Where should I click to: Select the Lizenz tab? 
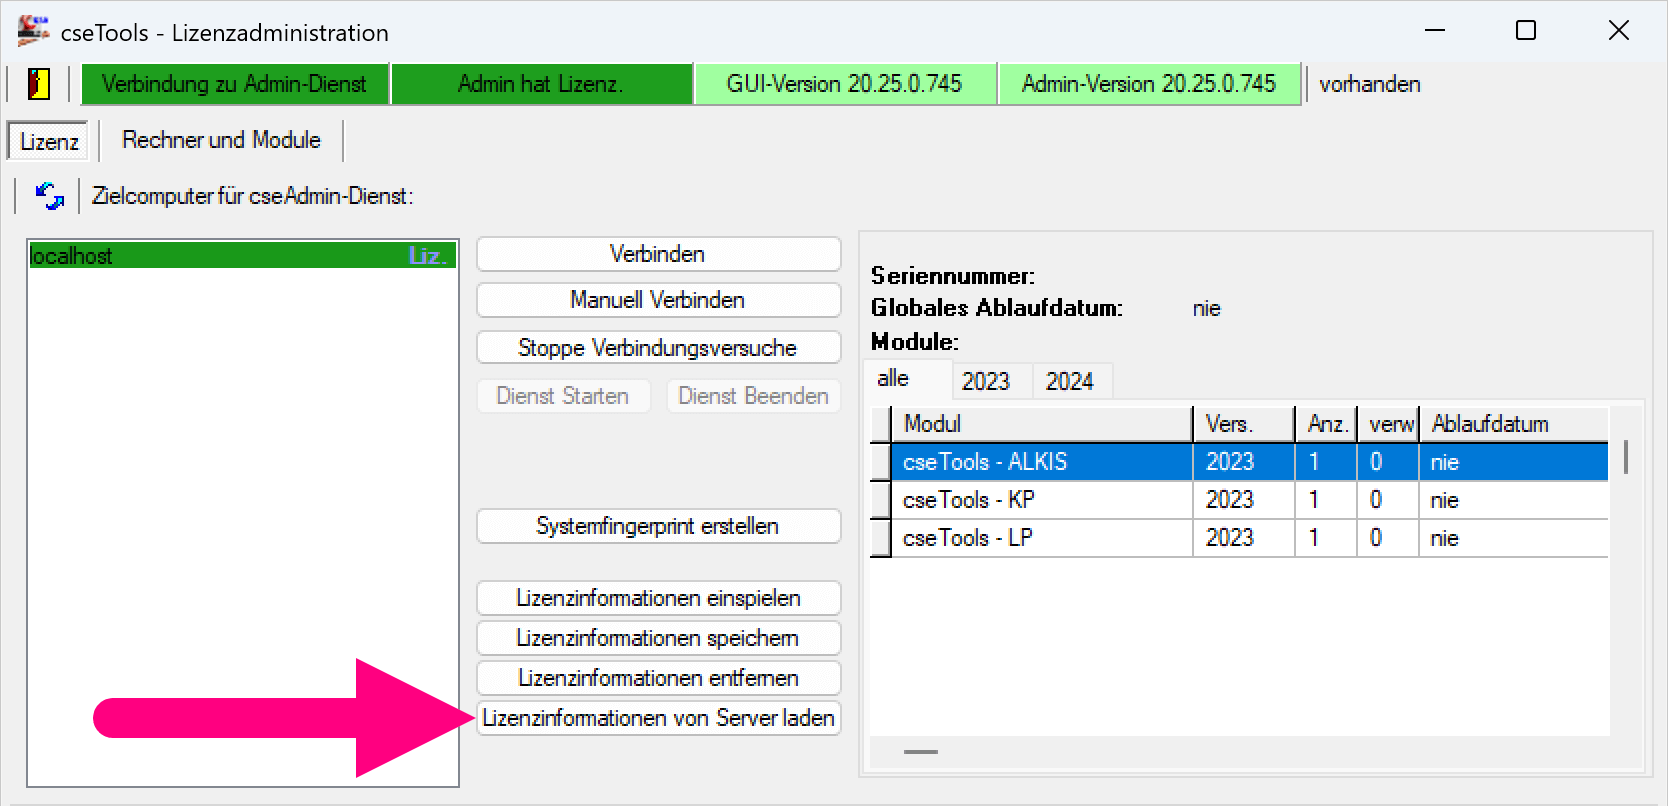tap(49, 142)
